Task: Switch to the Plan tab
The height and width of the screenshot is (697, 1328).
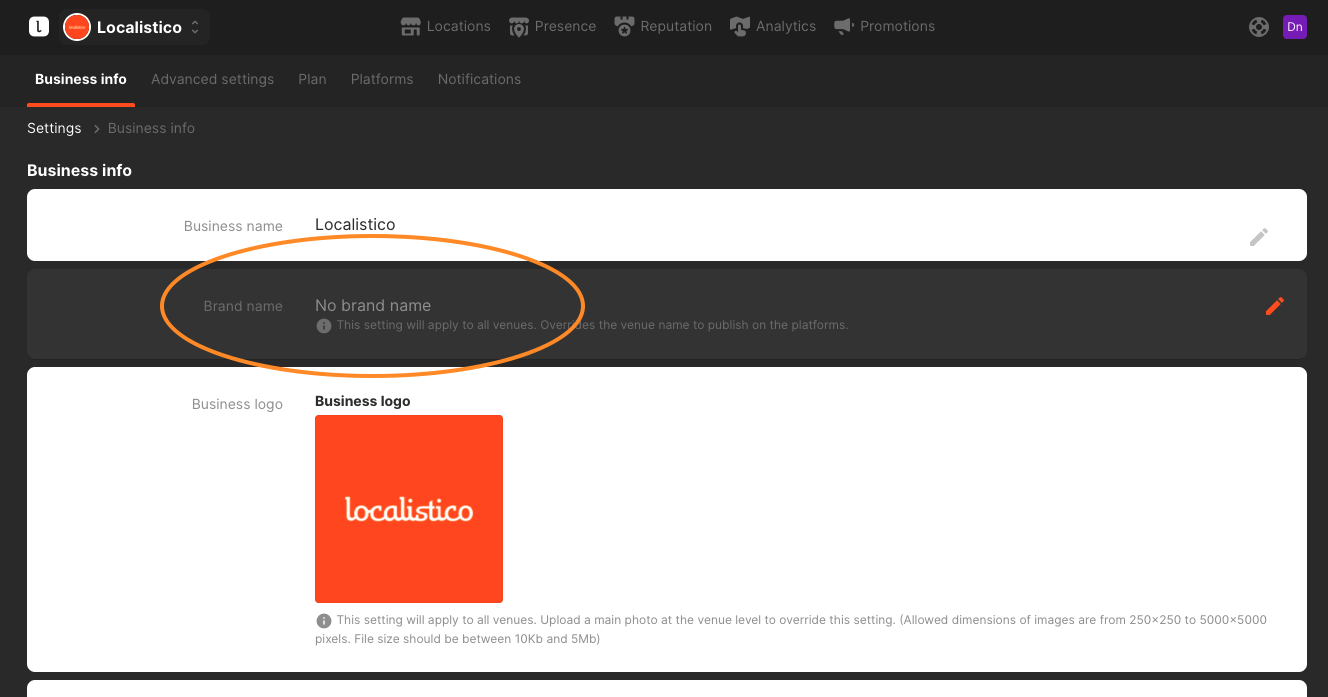Action: (x=312, y=80)
